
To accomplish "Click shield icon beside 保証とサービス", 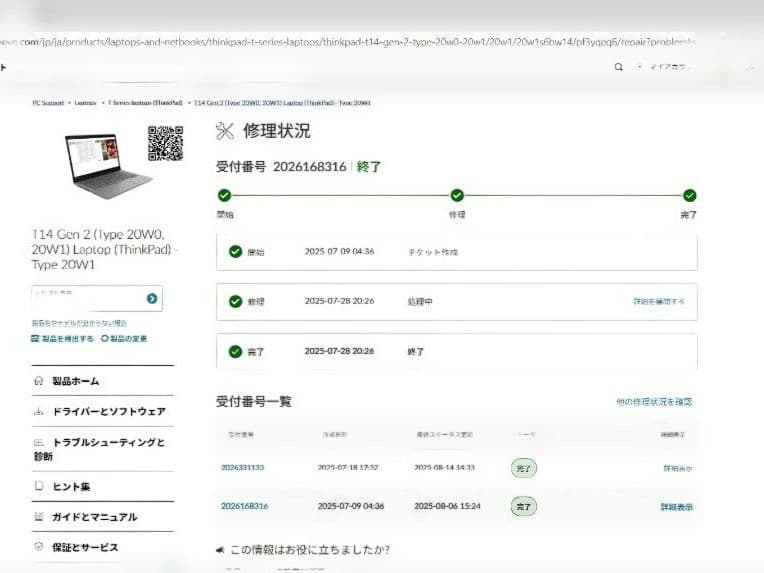I will click(39, 547).
